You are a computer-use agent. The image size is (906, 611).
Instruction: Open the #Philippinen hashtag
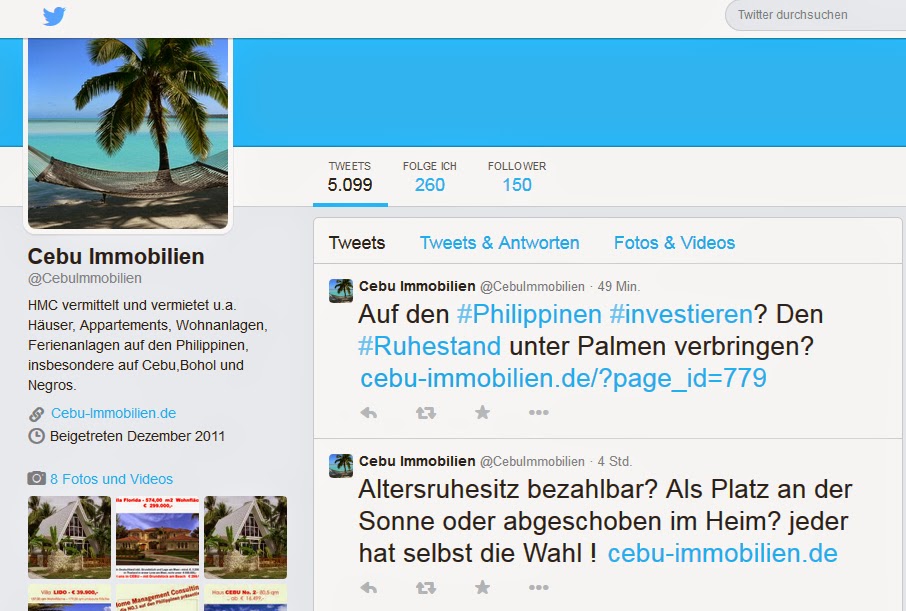click(x=529, y=314)
